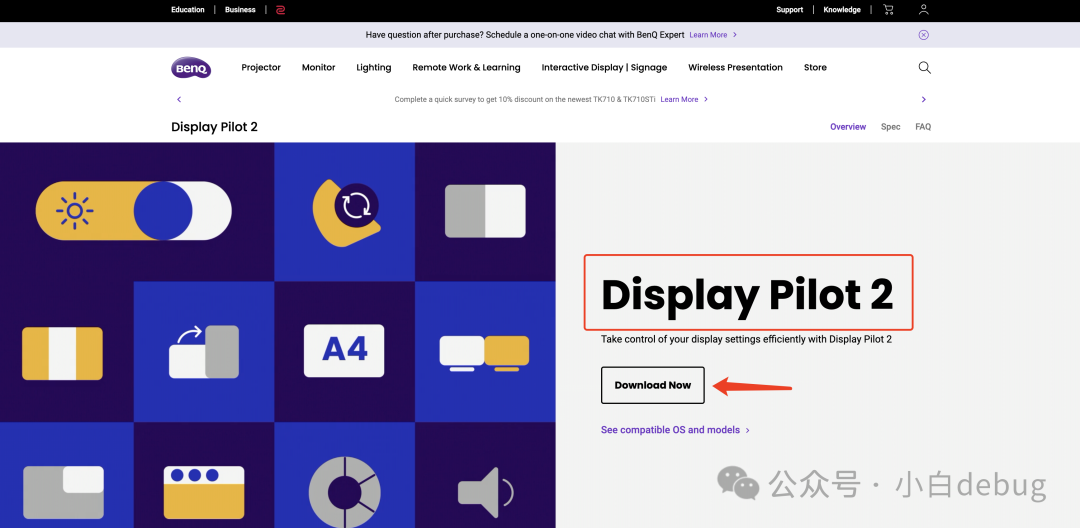Switch to the Spec tab
This screenshot has height=528, width=1080.
891,127
